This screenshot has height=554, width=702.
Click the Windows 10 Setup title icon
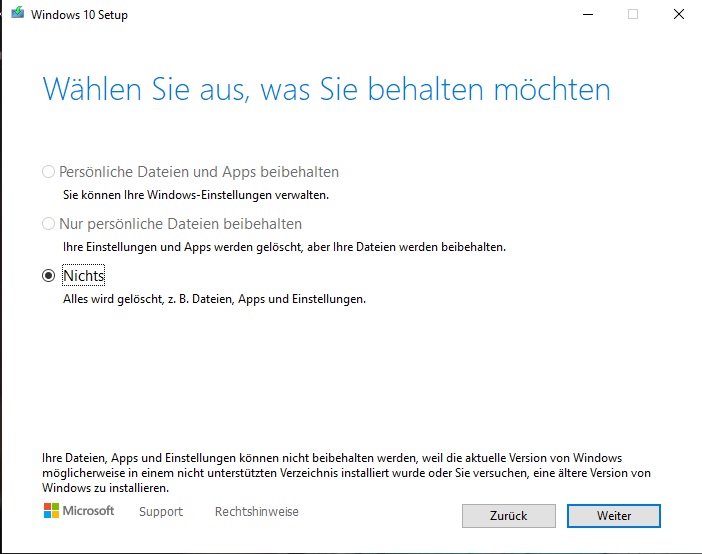click(17, 13)
